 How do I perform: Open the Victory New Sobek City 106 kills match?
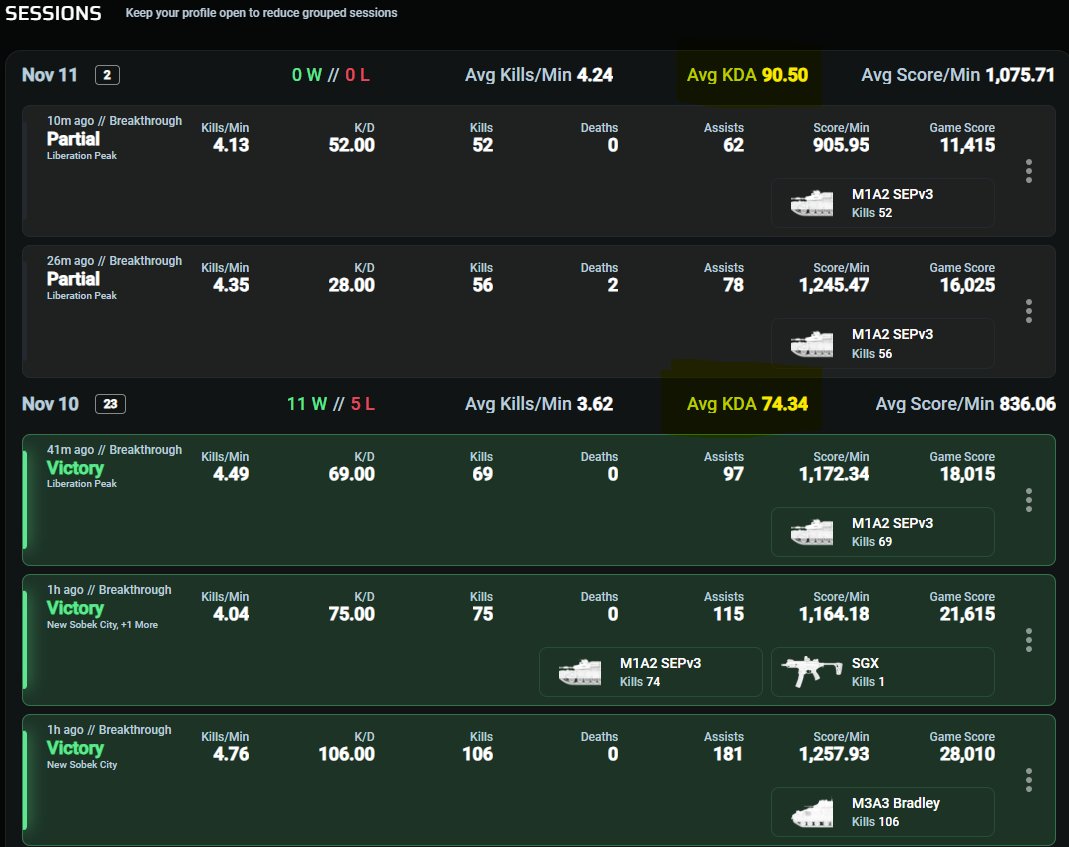539,779
